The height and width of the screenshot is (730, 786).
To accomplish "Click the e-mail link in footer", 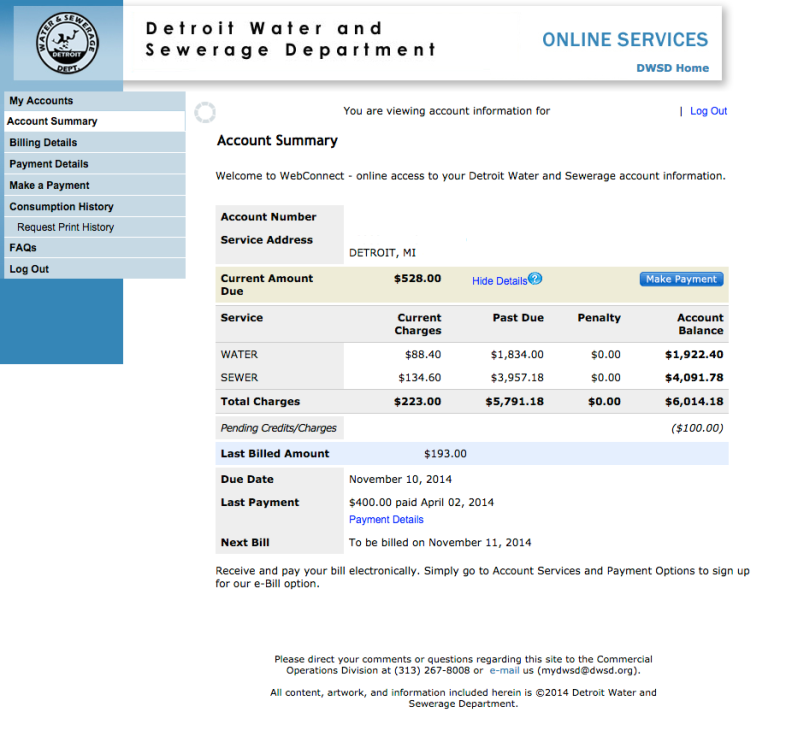I will [504, 671].
